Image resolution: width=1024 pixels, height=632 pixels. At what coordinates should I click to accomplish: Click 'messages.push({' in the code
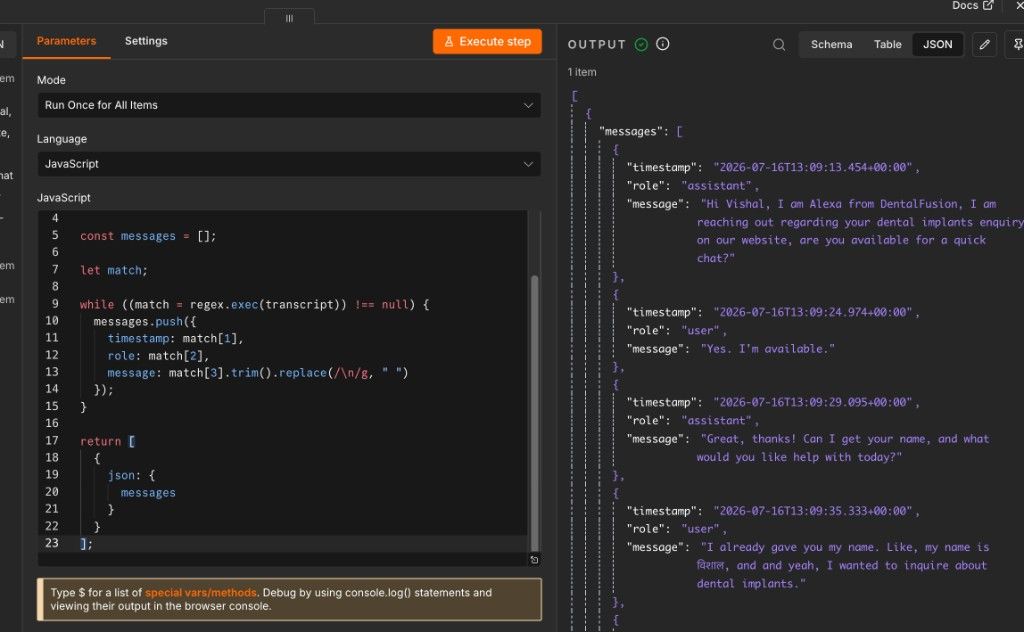[144, 321]
